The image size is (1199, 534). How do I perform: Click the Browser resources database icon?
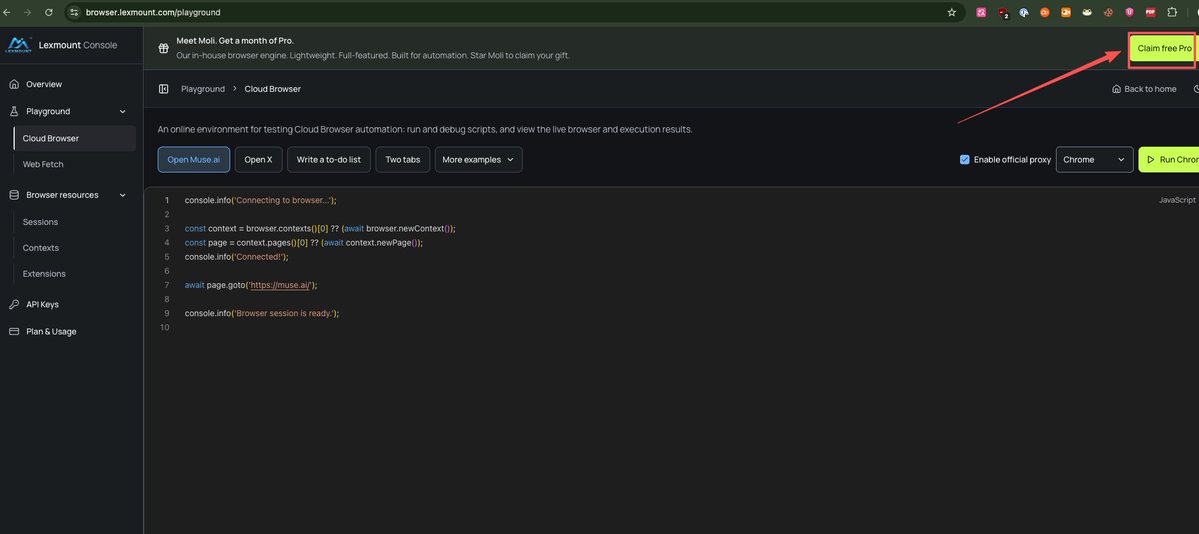point(14,195)
